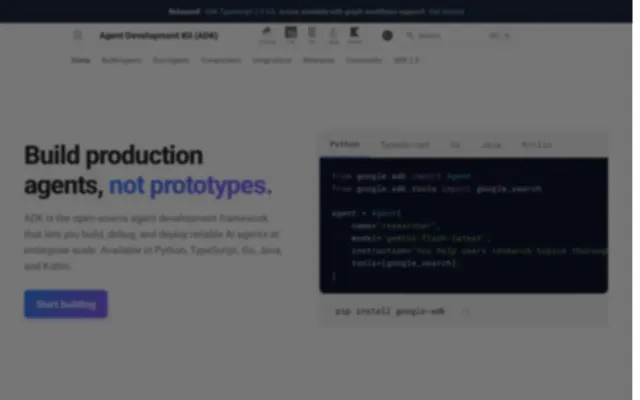Open the Kotlin K icon in header
The image size is (640, 400).
(x=354, y=35)
